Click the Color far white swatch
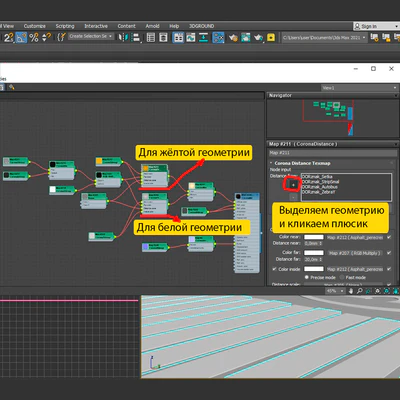Screen dimensions: 400x400 pos(314,253)
